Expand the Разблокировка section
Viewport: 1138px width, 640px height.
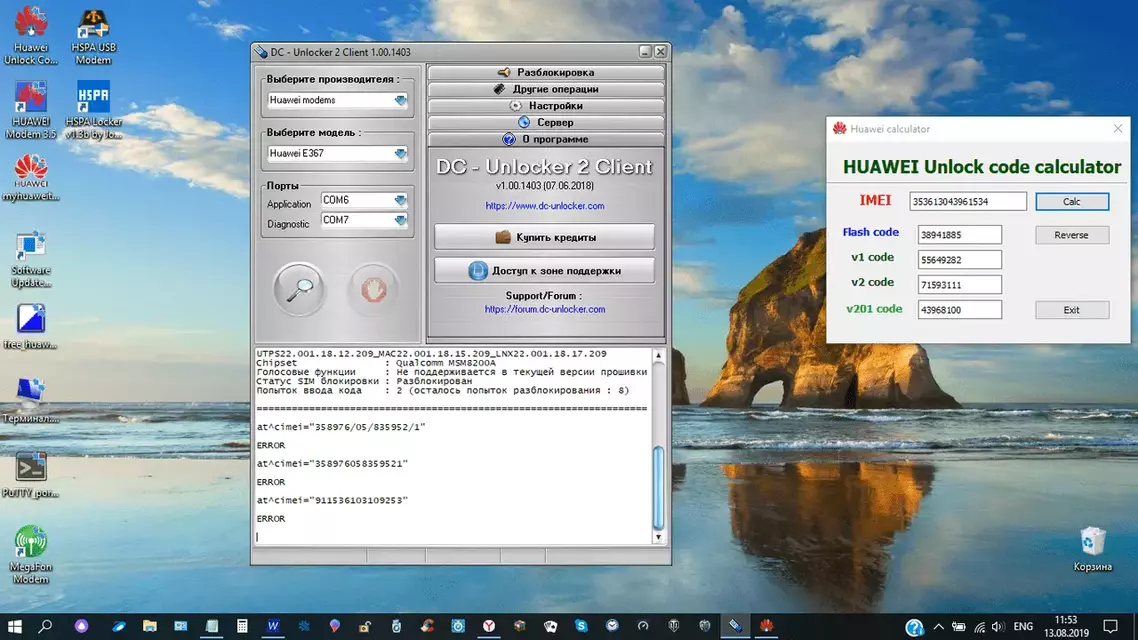click(x=546, y=72)
